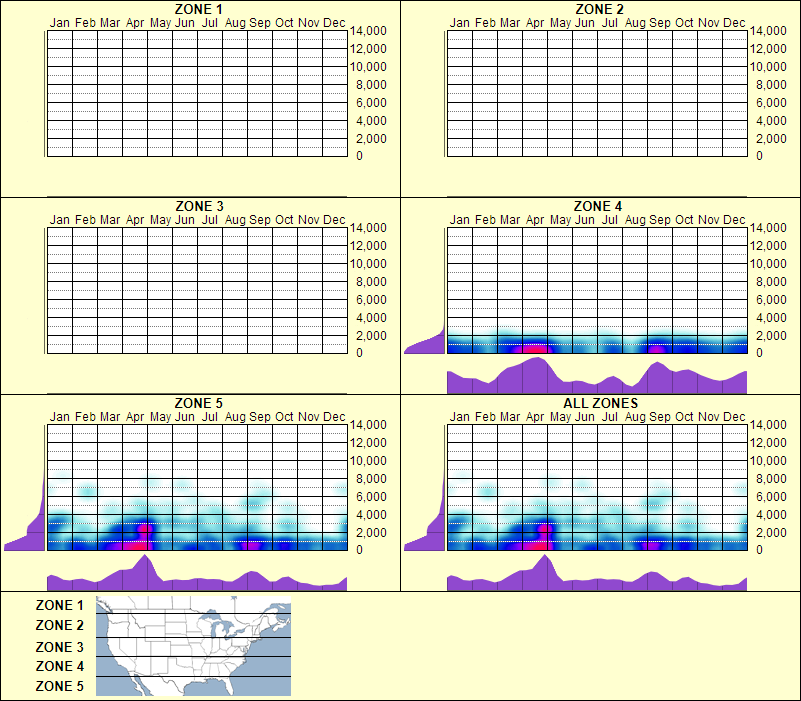The height and width of the screenshot is (701, 801).
Task: Select the Apr label on ZONE 5 axis
Action: point(133,416)
